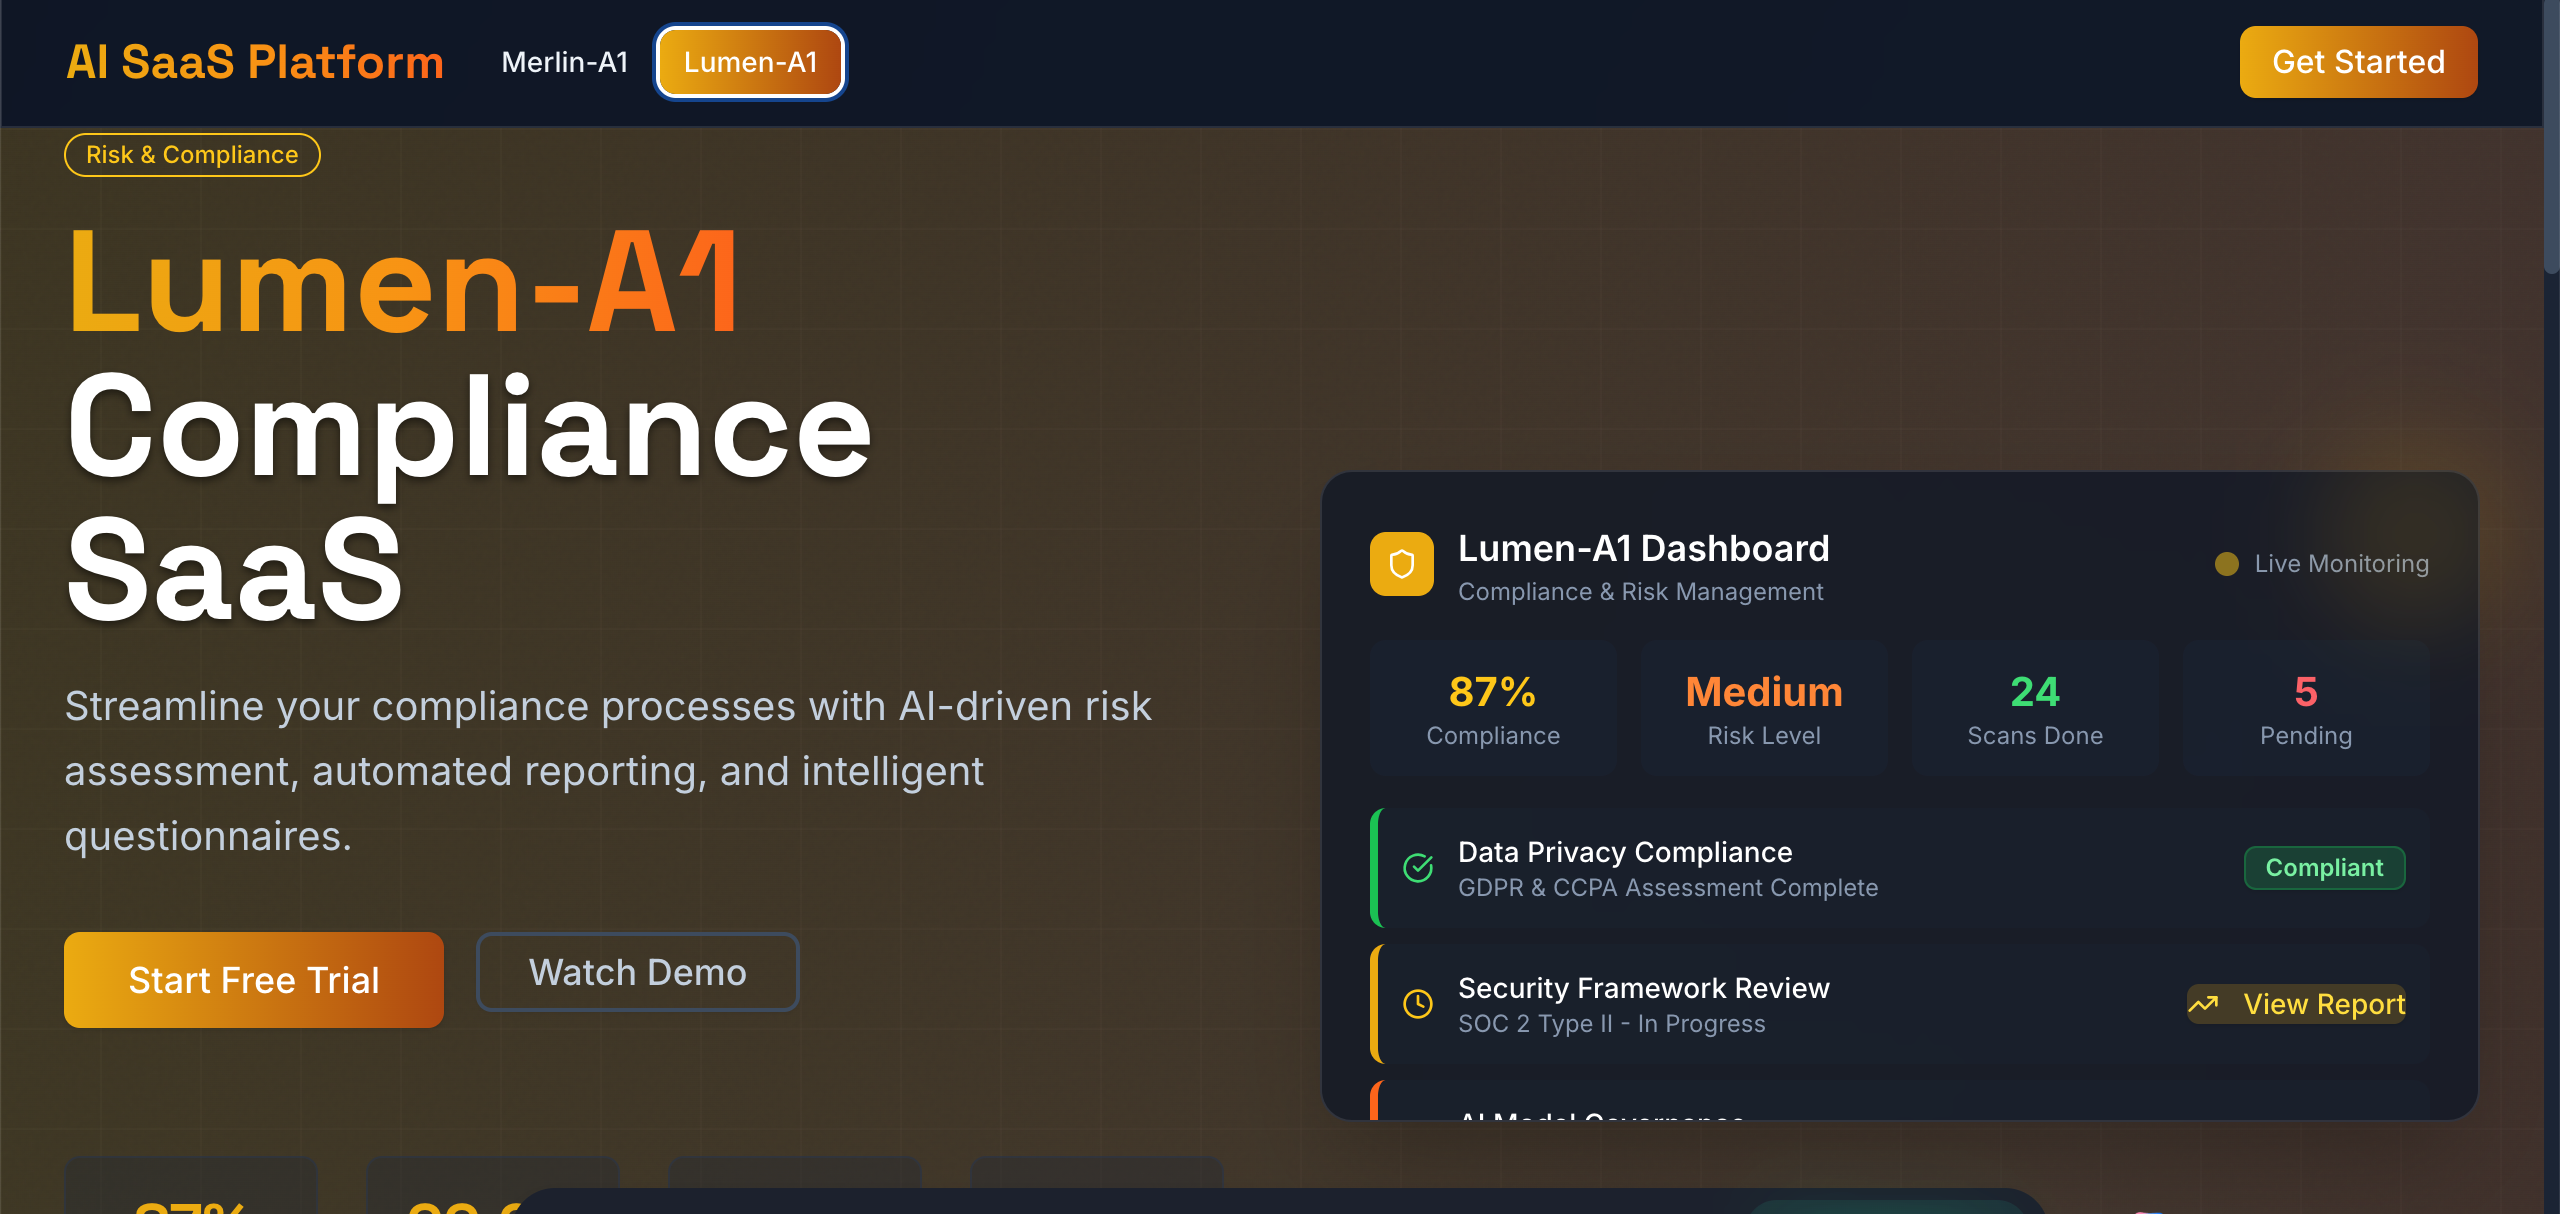Click the Get Started button
The height and width of the screenshot is (1214, 2560).
[x=2357, y=62]
